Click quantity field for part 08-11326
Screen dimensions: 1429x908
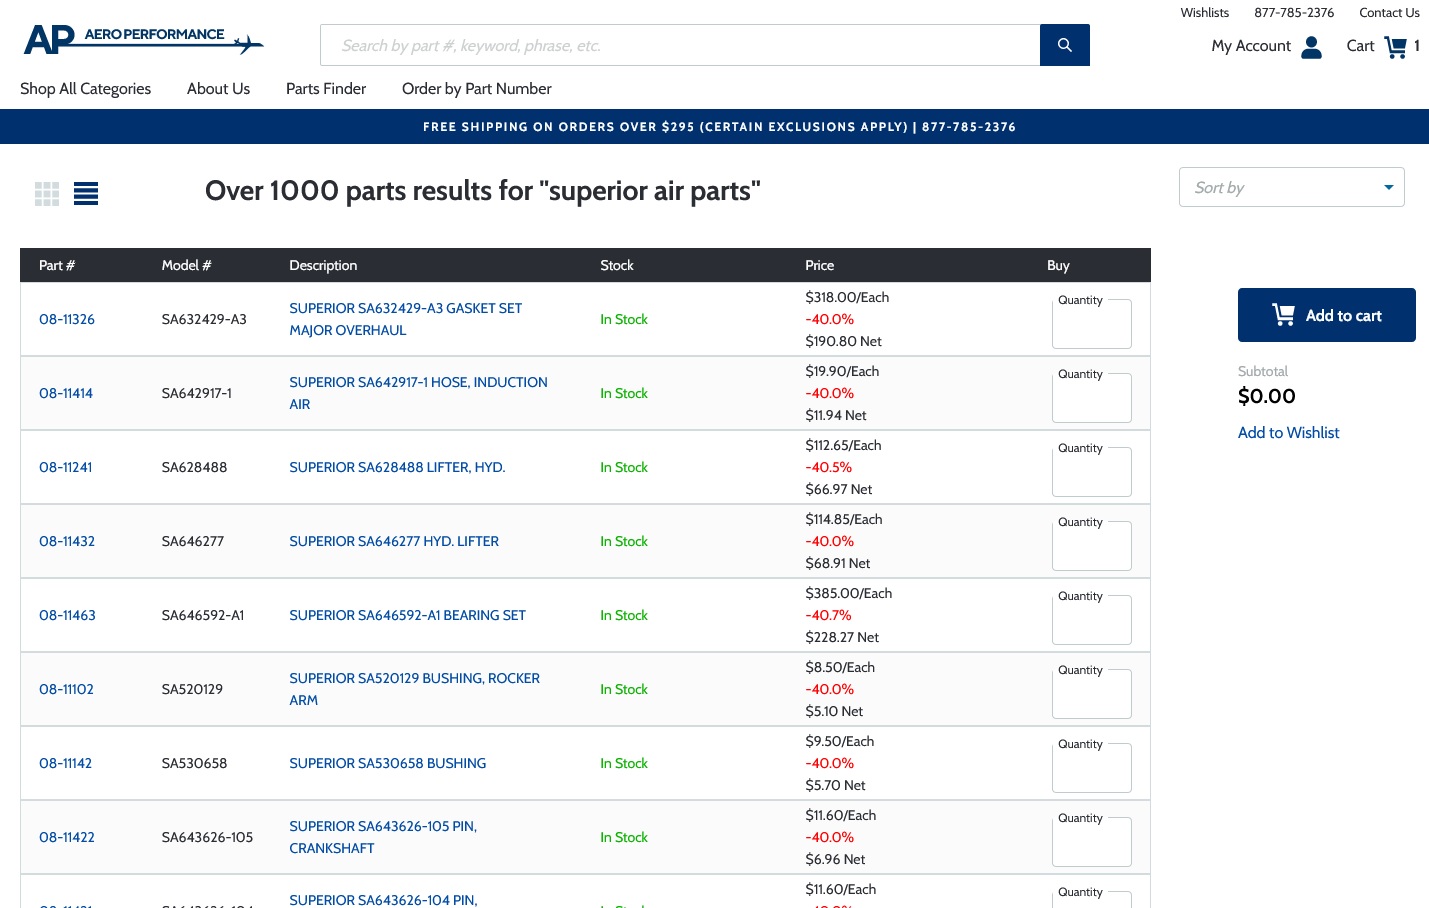coord(1092,324)
